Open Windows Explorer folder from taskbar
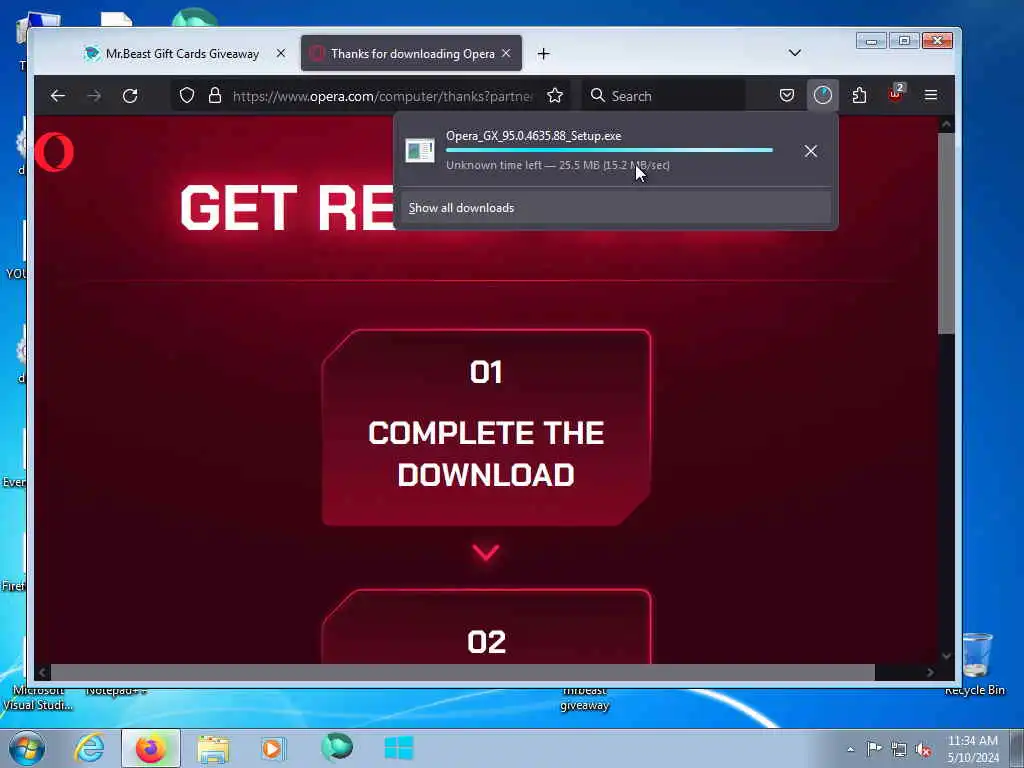This screenshot has width=1024, height=768. 213,749
